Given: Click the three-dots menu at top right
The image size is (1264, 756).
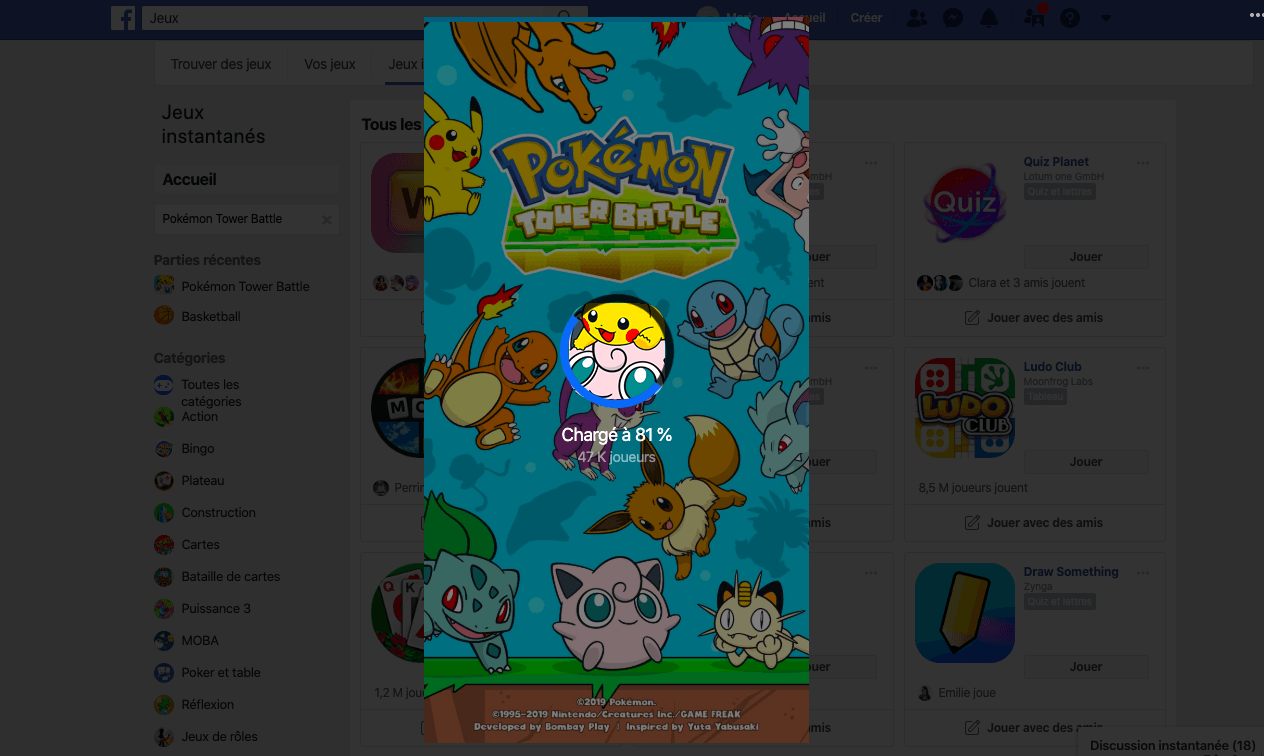Looking at the screenshot, I should coord(1256,15).
